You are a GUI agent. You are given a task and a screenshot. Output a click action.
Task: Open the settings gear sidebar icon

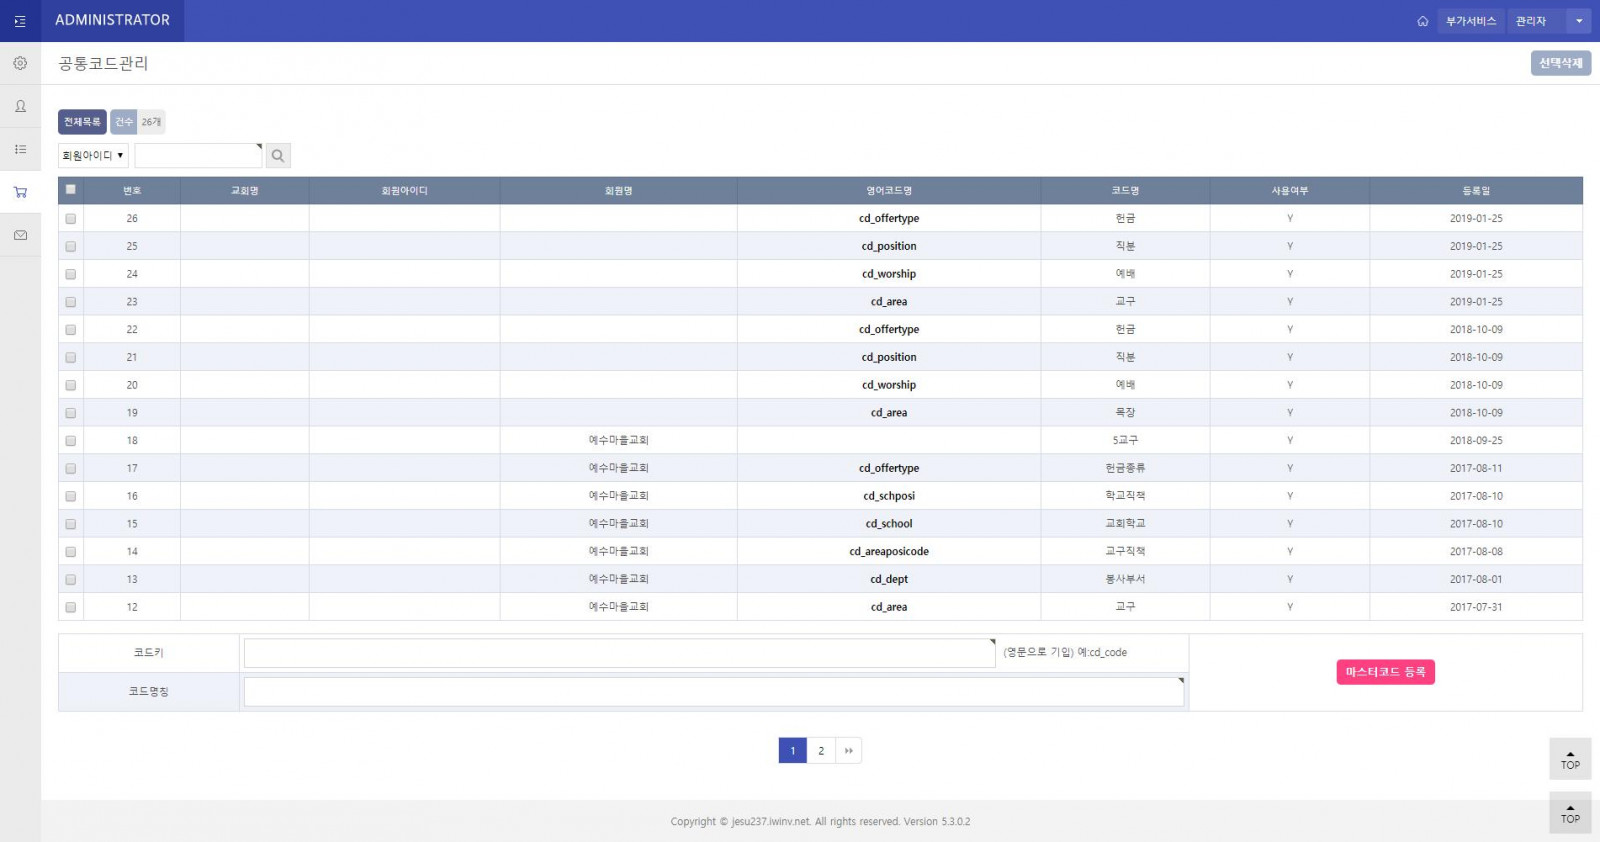[20, 63]
